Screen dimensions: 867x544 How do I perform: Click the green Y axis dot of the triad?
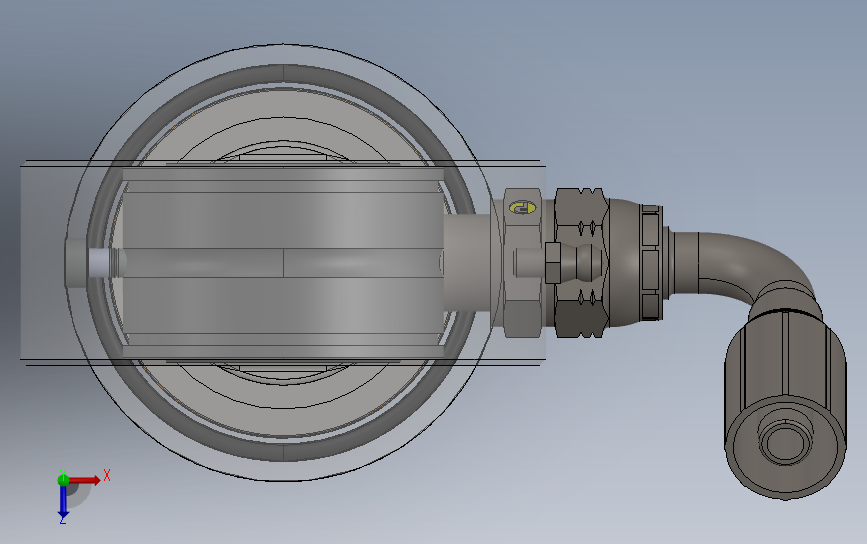(x=63, y=479)
